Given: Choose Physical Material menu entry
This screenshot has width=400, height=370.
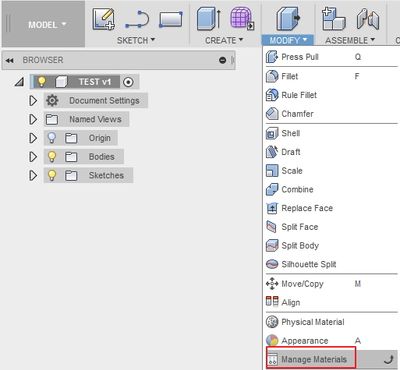Looking at the screenshot, I should tap(332, 322).
